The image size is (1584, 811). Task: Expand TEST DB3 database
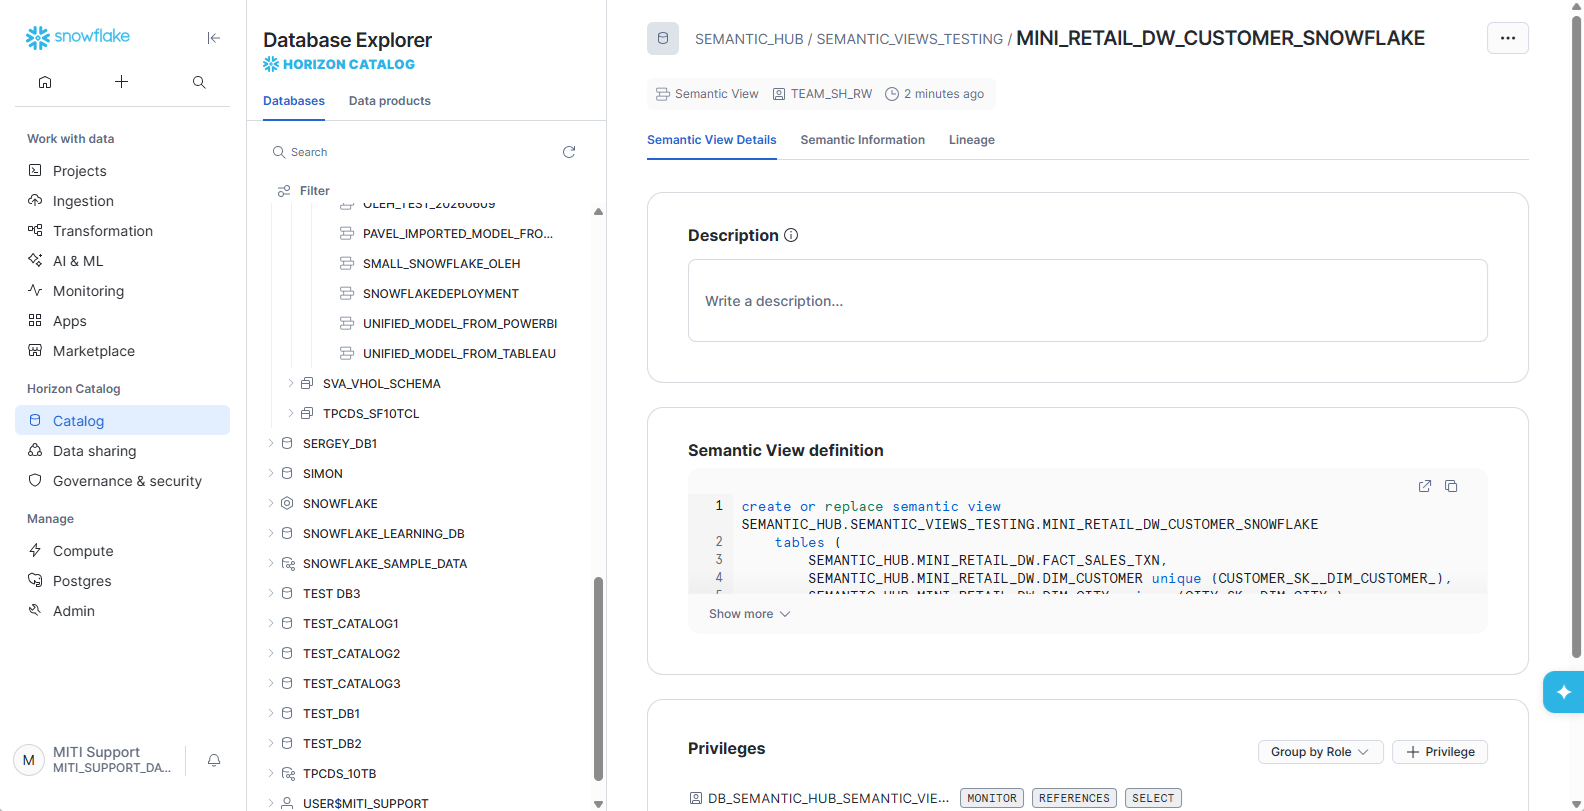tap(271, 593)
